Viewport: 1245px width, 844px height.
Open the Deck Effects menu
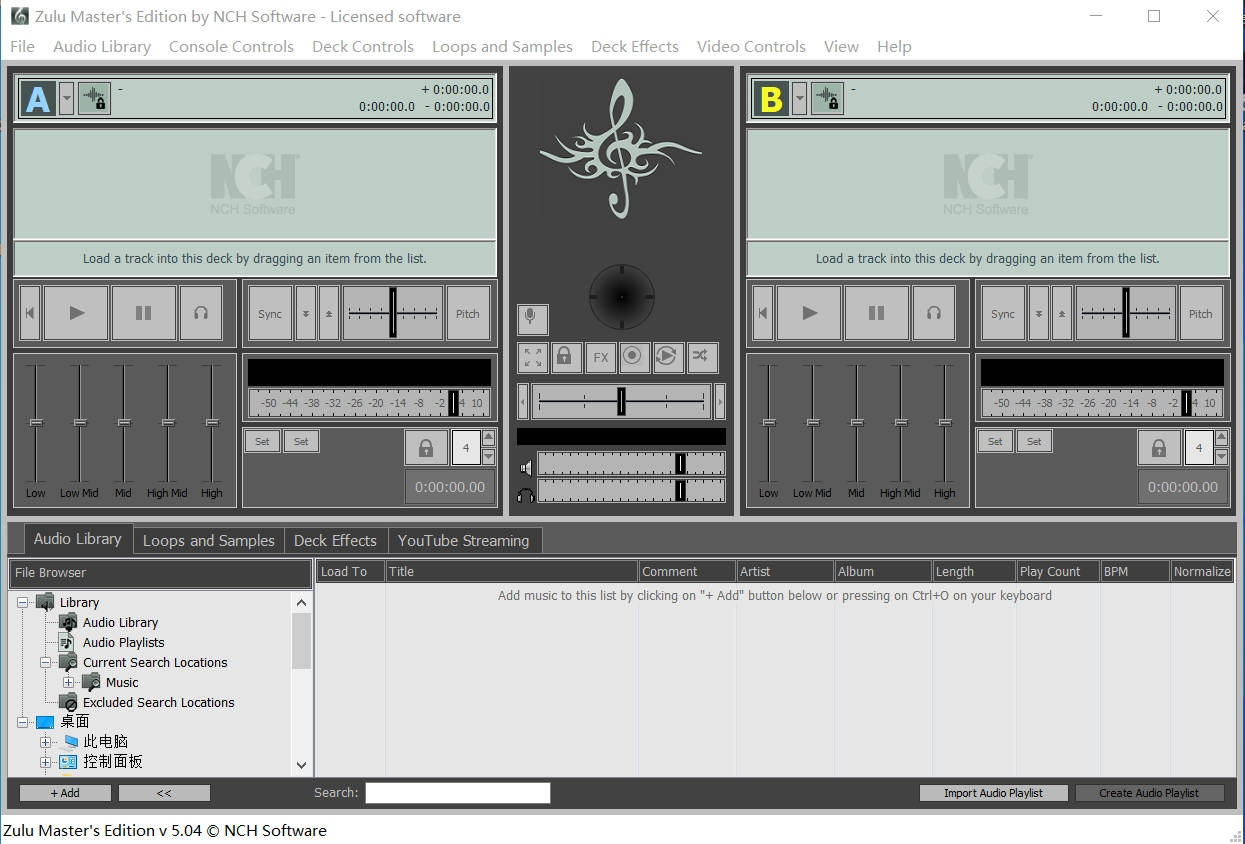635,46
